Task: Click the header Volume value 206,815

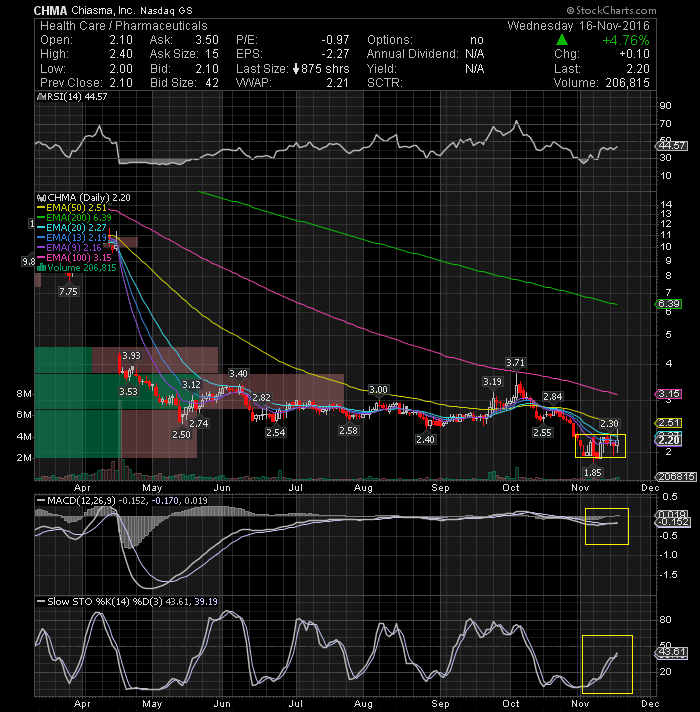Action: tap(627, 83)
